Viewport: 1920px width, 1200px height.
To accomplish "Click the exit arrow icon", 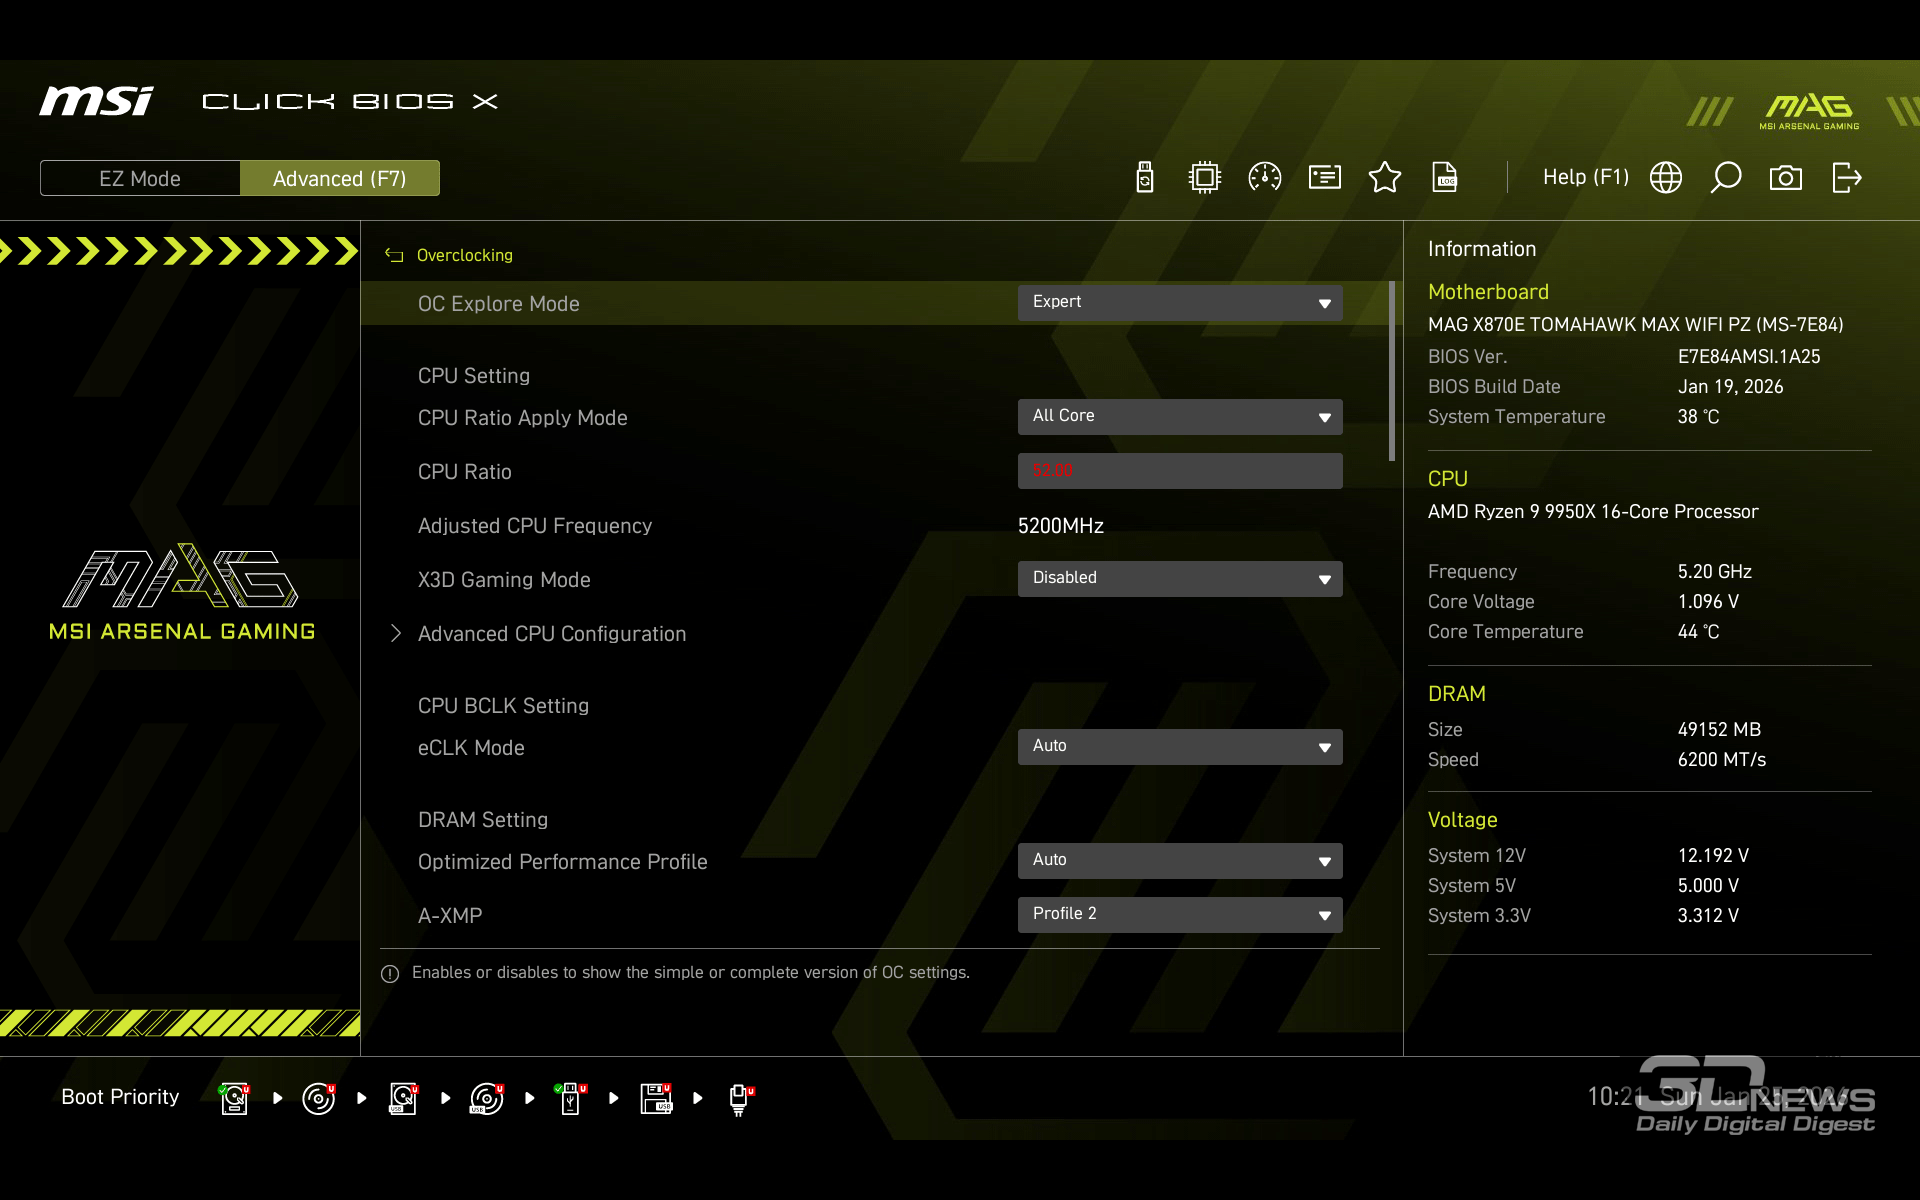I will tap(1846, 178).
